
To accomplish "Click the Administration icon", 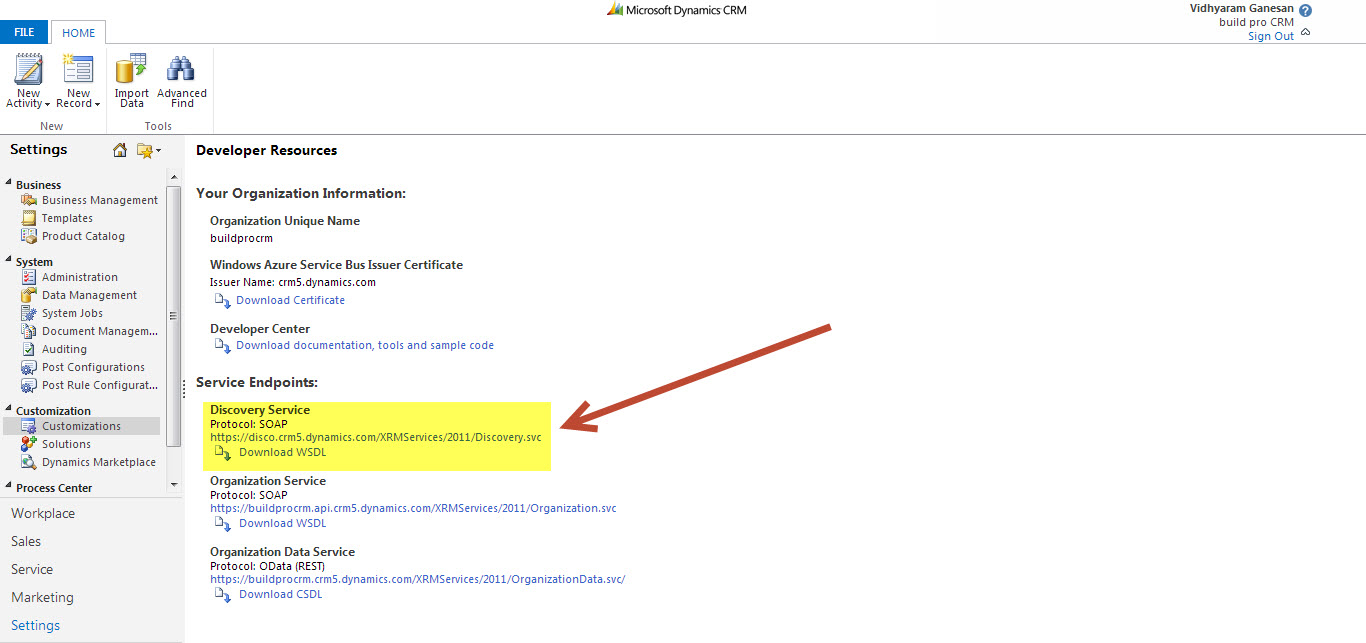I will [29, 277].
